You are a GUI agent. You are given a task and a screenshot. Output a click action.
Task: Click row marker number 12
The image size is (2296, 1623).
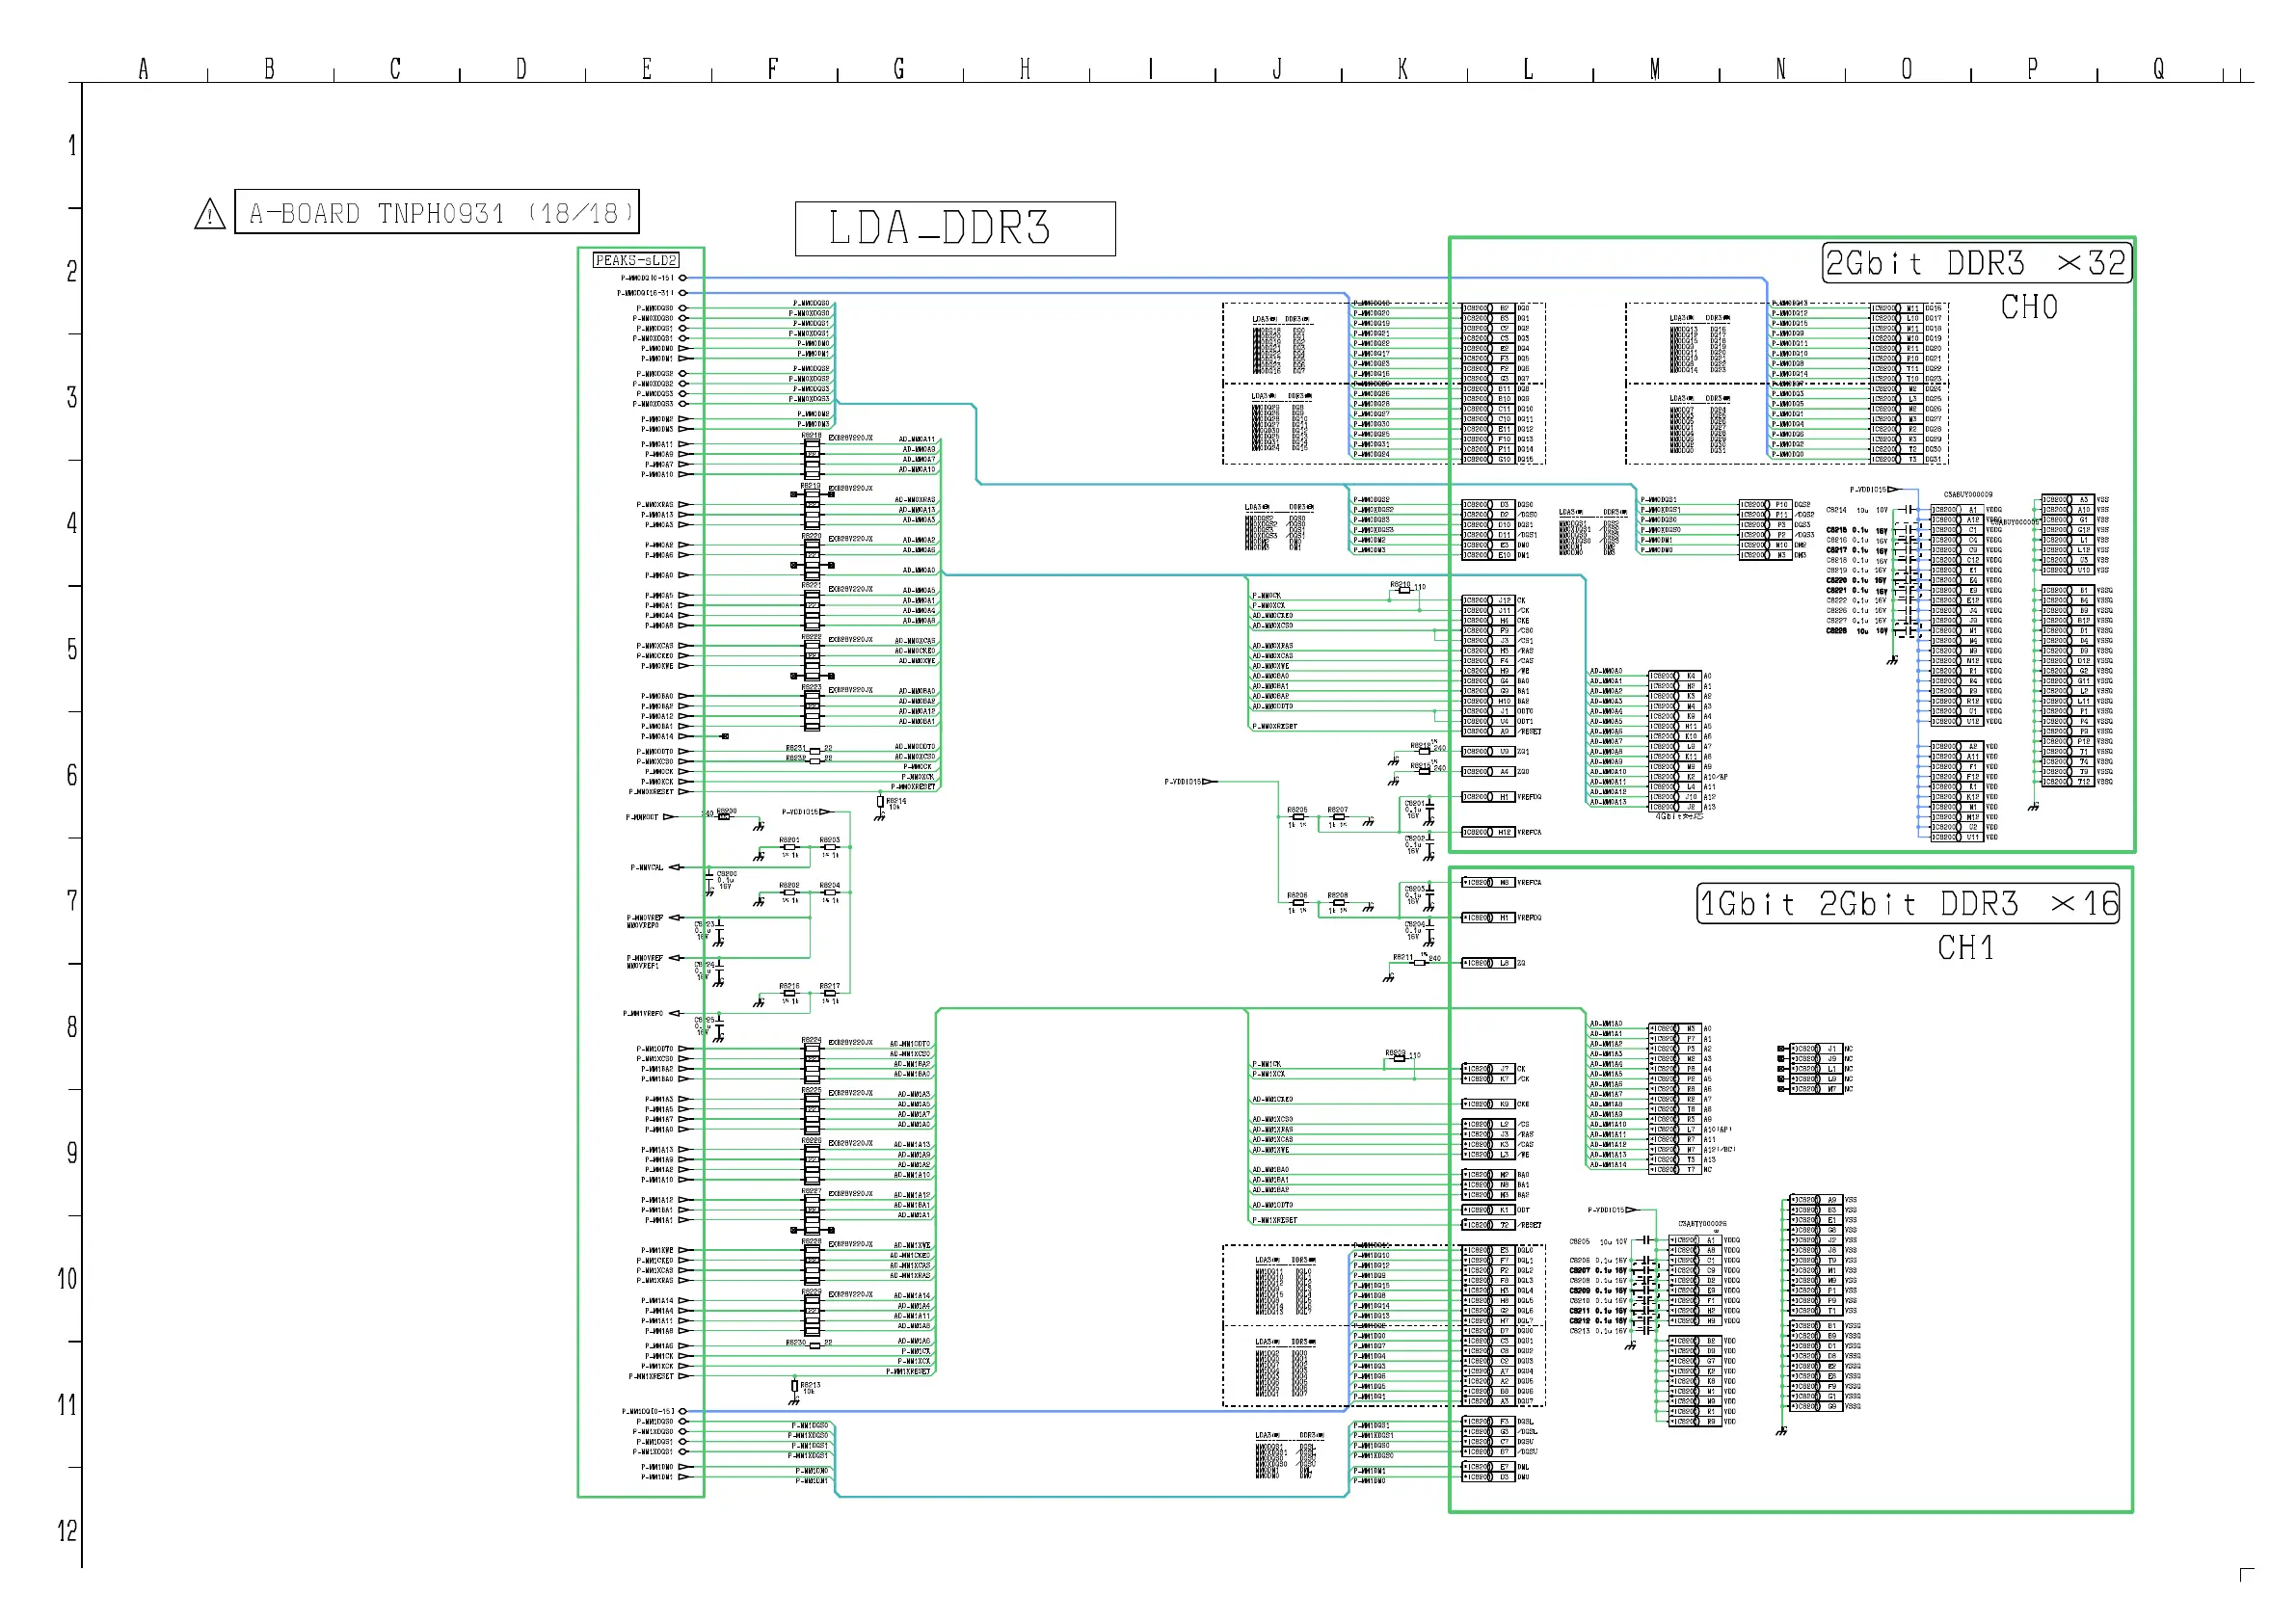click(x=67, y=1530)
